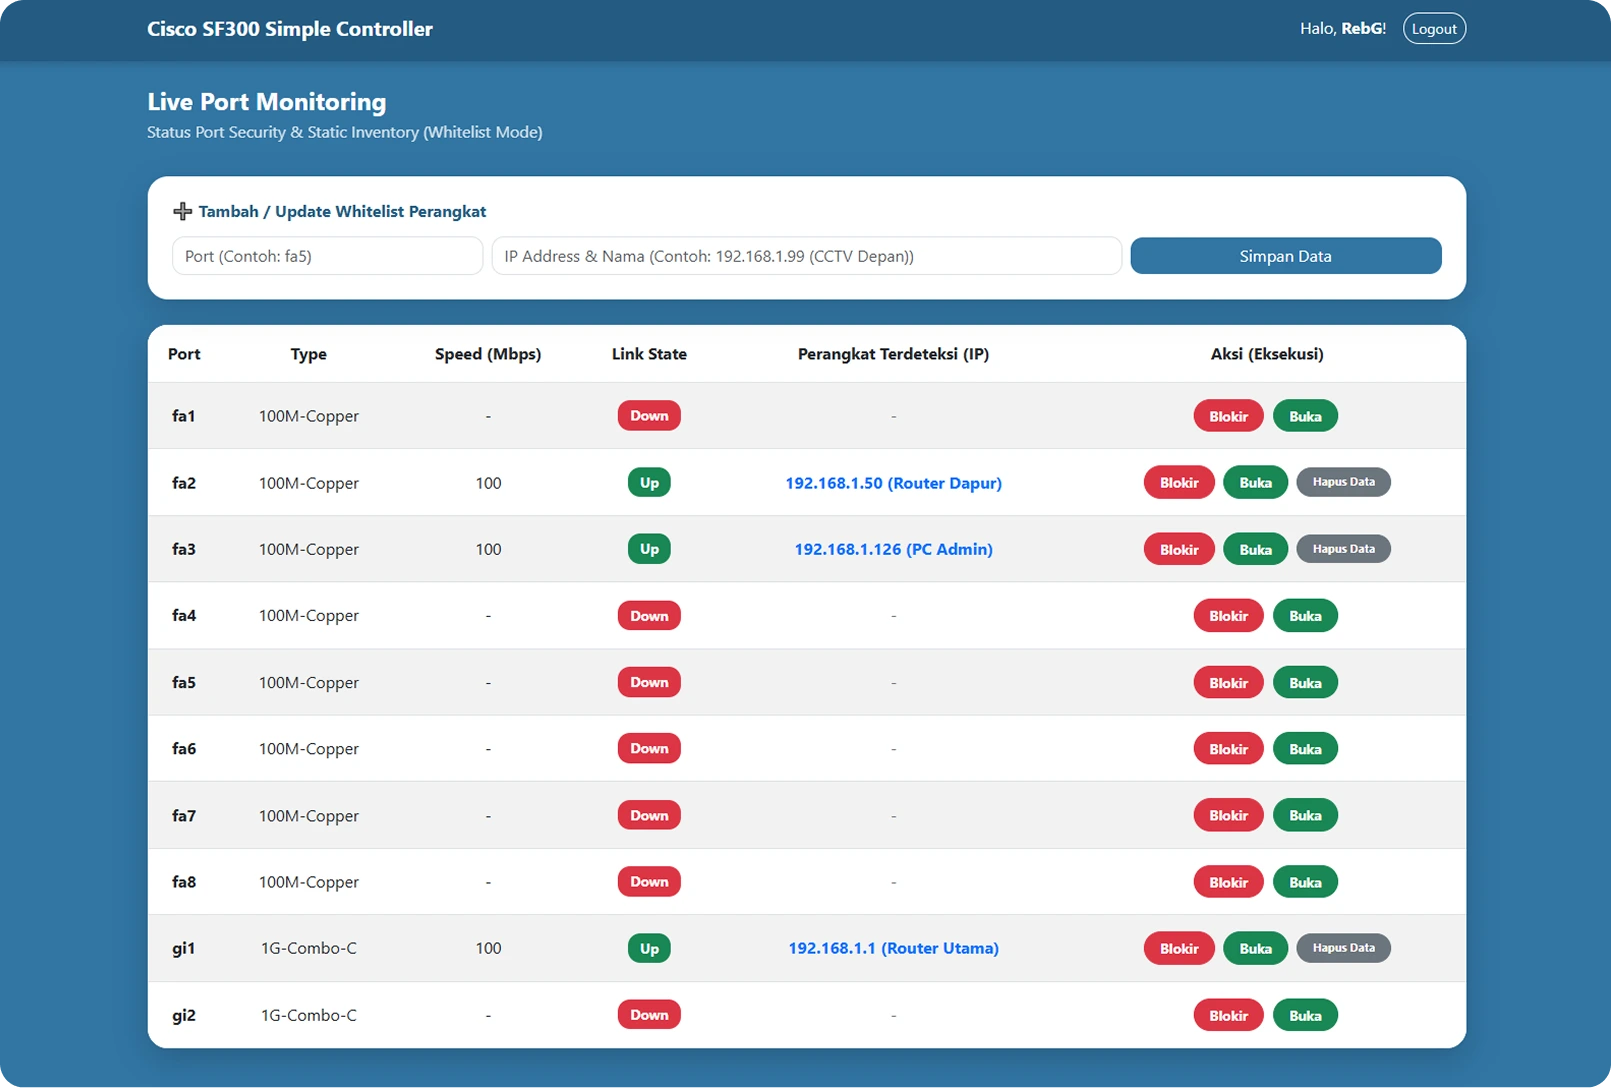Open the 192.168.1.1 (Router Utama) link

coord(893,948)
